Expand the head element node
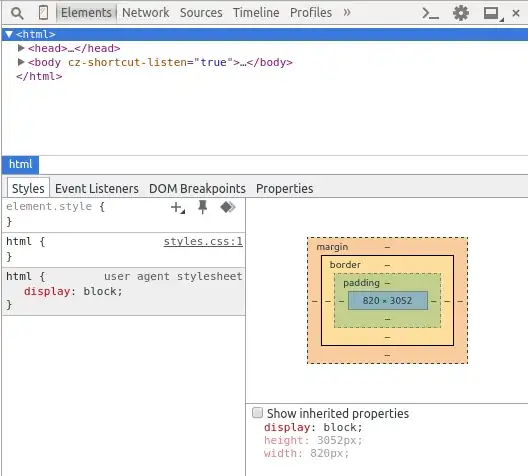Screen dimensions: 528x476 [21, 48]
